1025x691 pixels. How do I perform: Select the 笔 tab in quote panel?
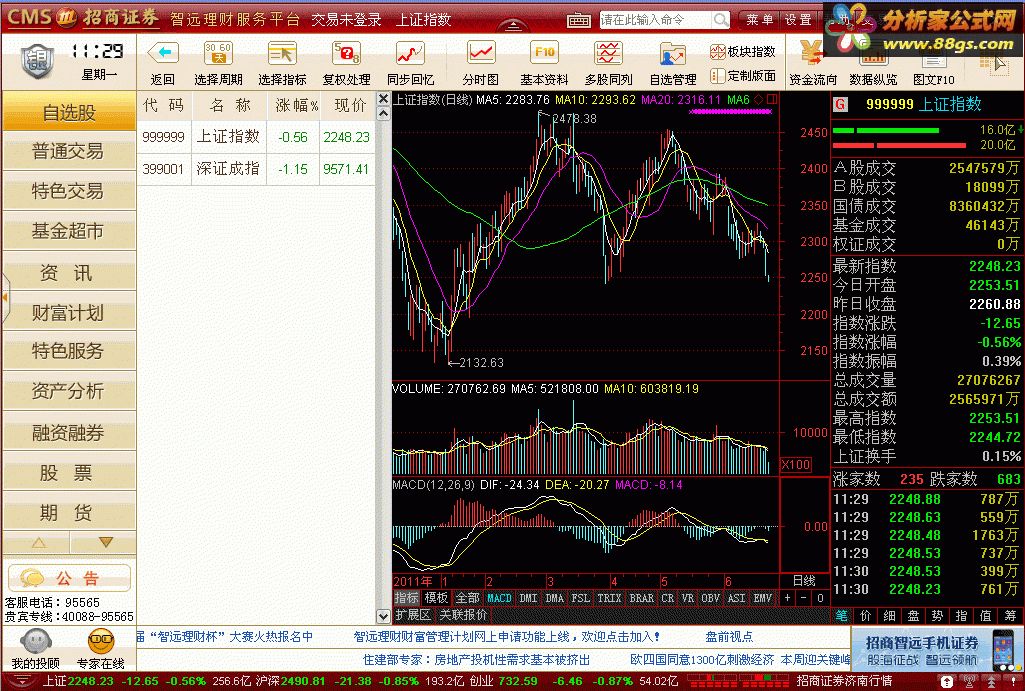pyautogui.click(x=841, y=615)
